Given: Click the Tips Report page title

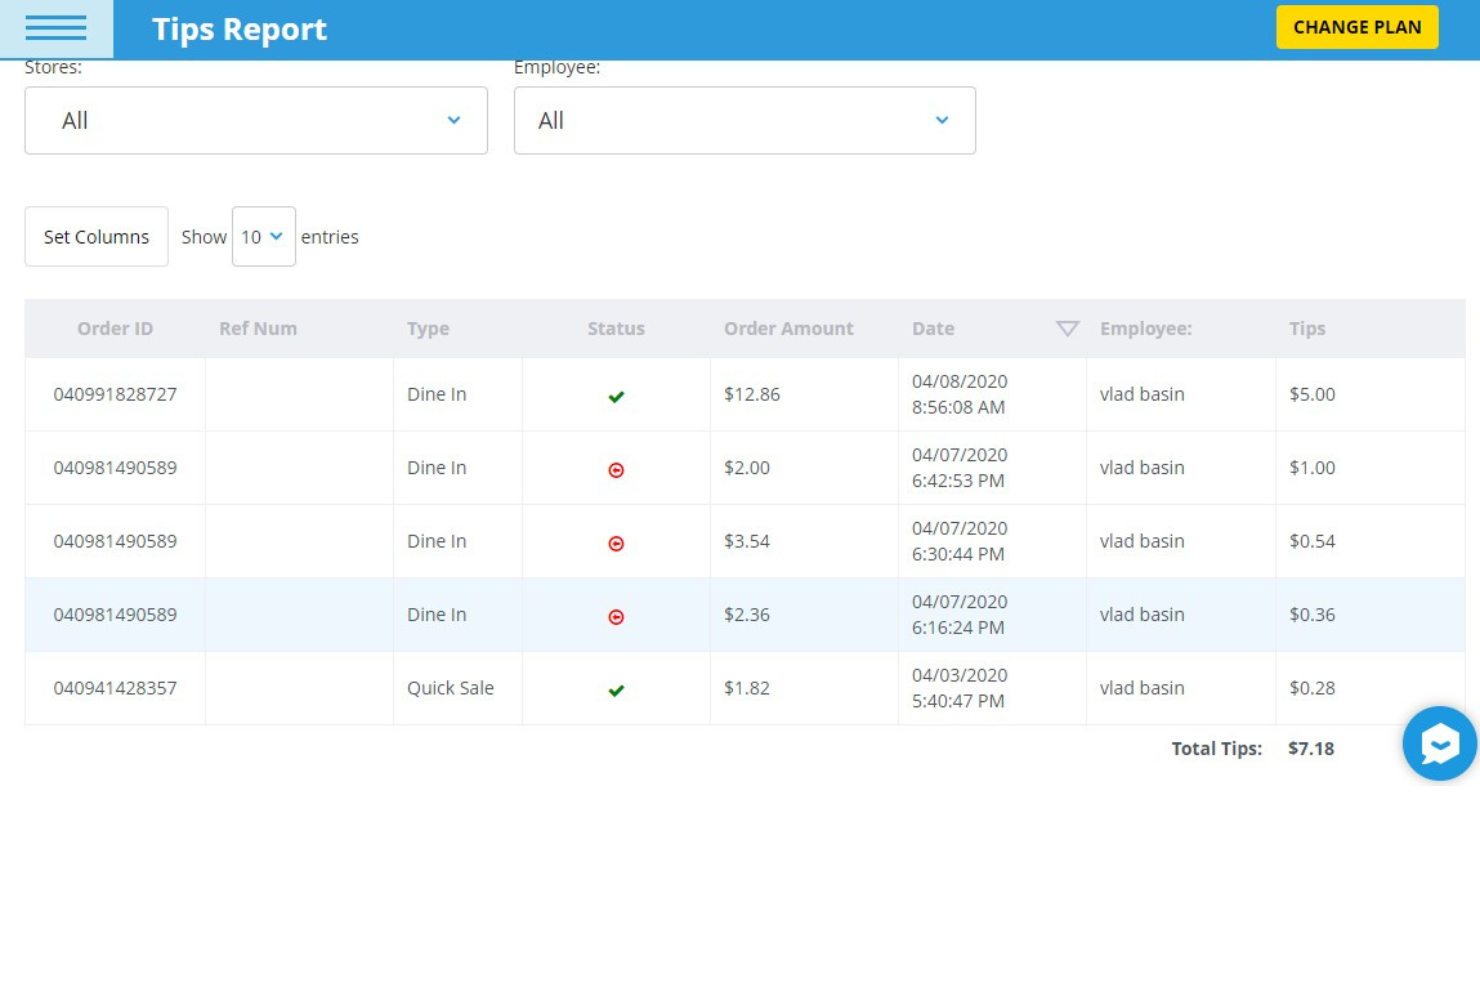Looking at the screenshot, I should tap(239, 29).
